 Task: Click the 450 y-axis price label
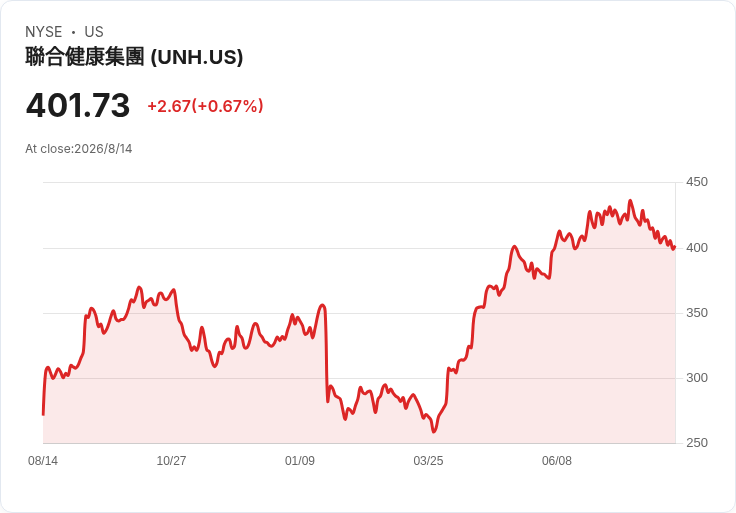coord(697,182)
